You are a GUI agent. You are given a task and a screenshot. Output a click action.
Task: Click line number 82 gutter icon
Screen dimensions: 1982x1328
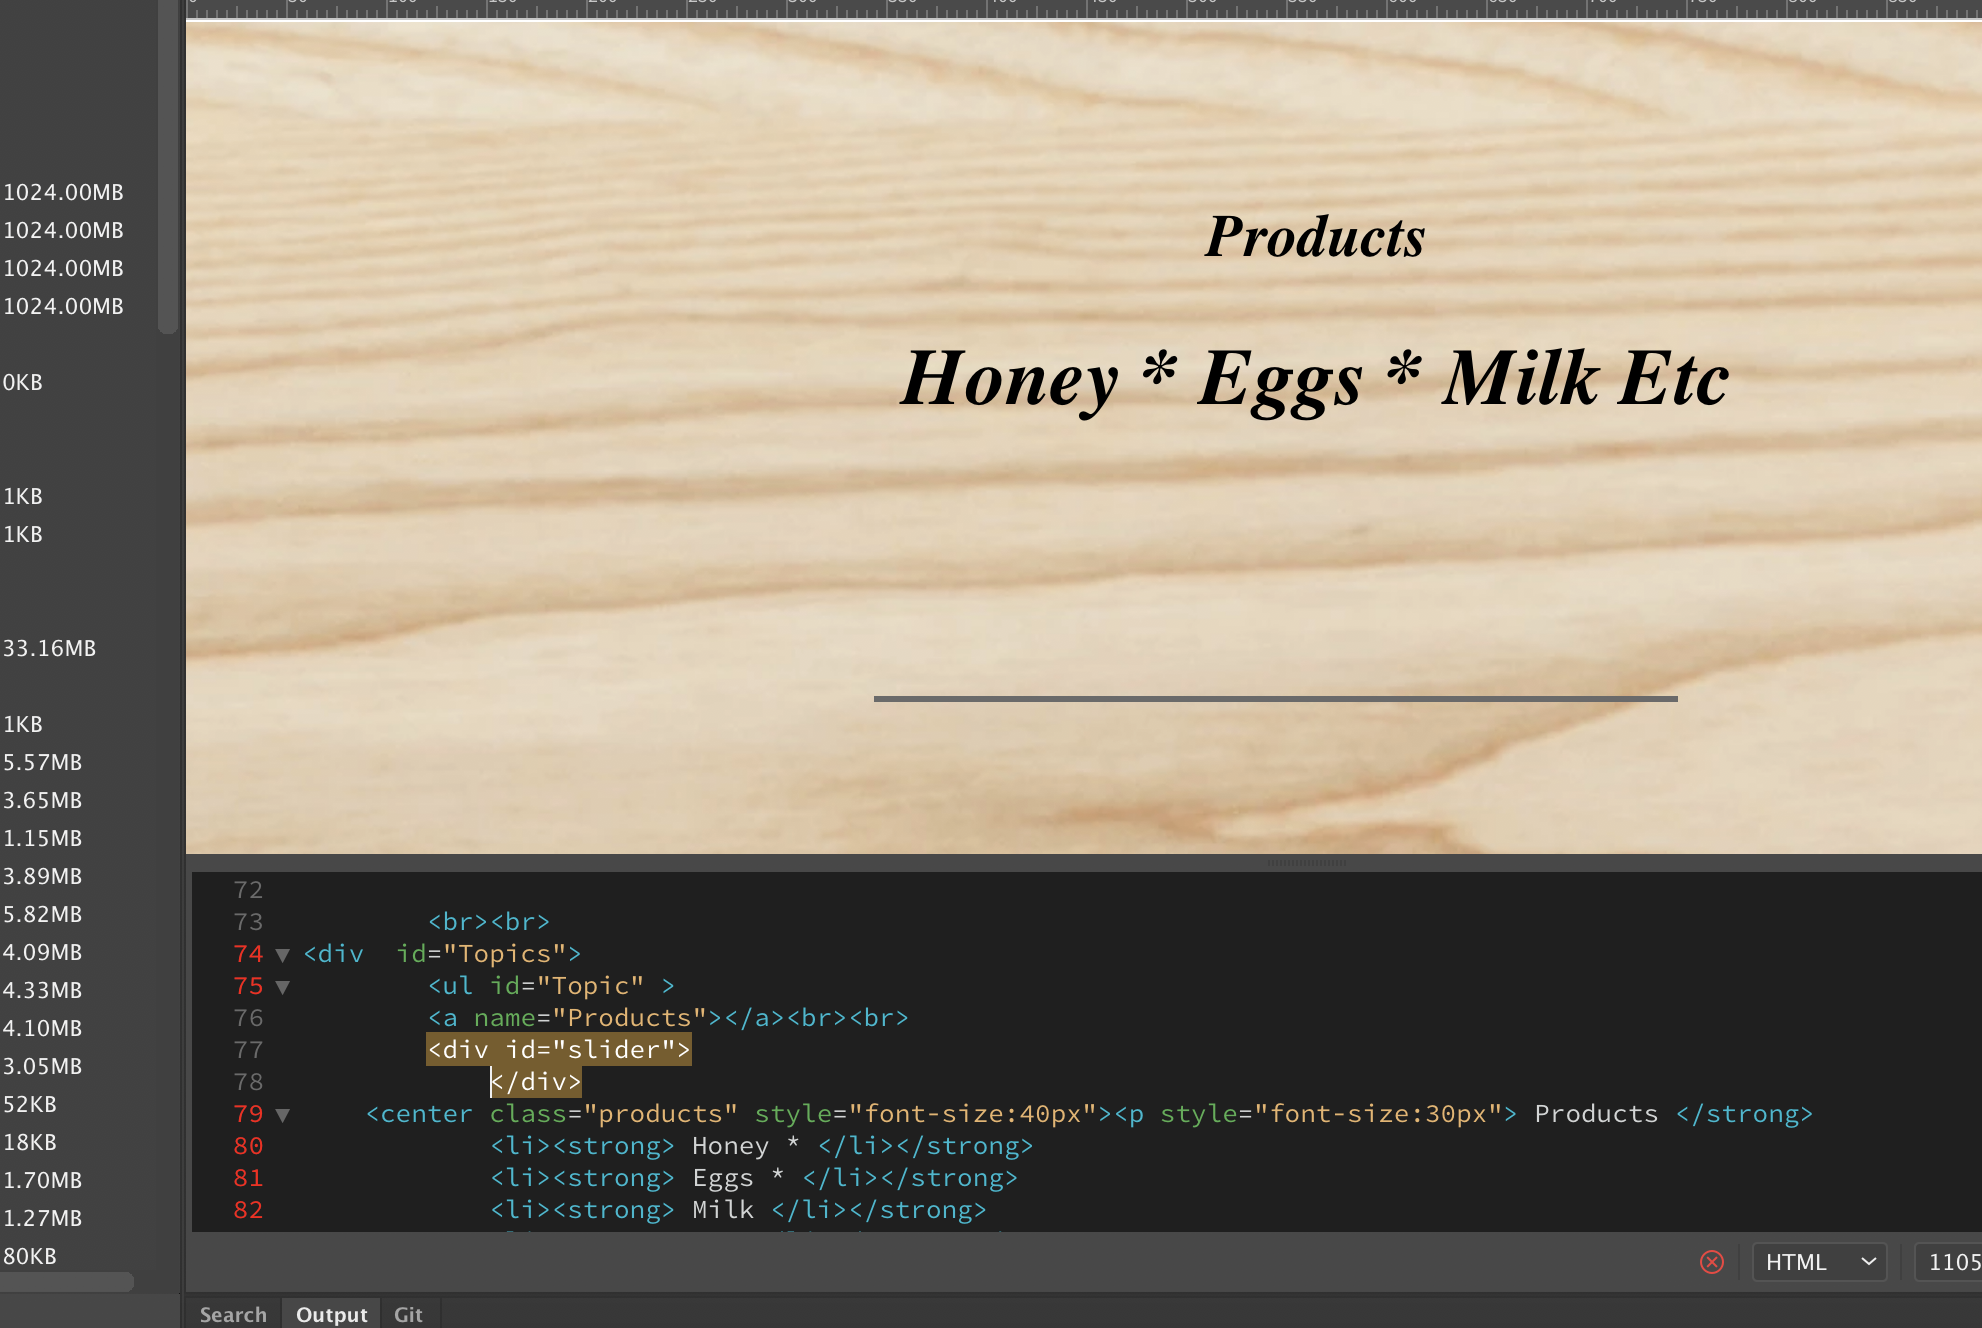248,1208
